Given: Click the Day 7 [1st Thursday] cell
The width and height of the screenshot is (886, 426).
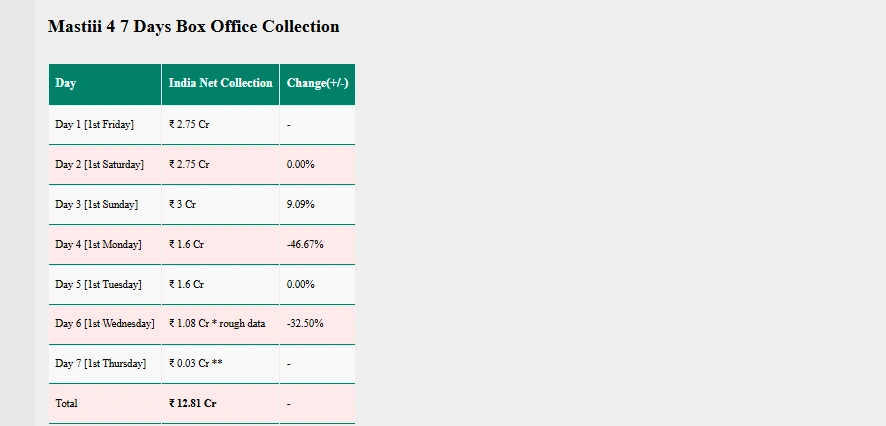Looking at the screenshot, I should click(100, 364).
